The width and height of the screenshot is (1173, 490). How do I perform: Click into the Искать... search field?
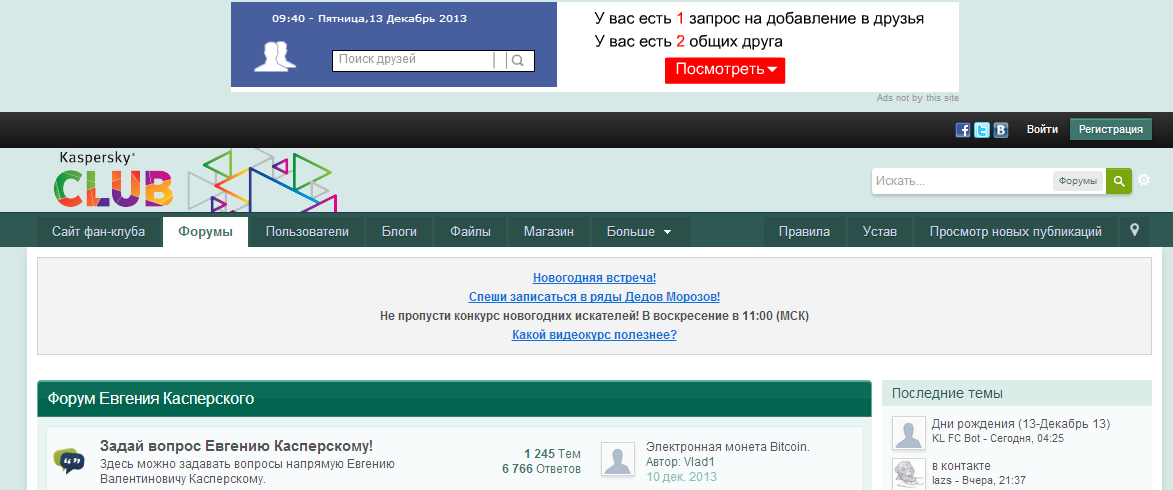[x=964, y=181]
